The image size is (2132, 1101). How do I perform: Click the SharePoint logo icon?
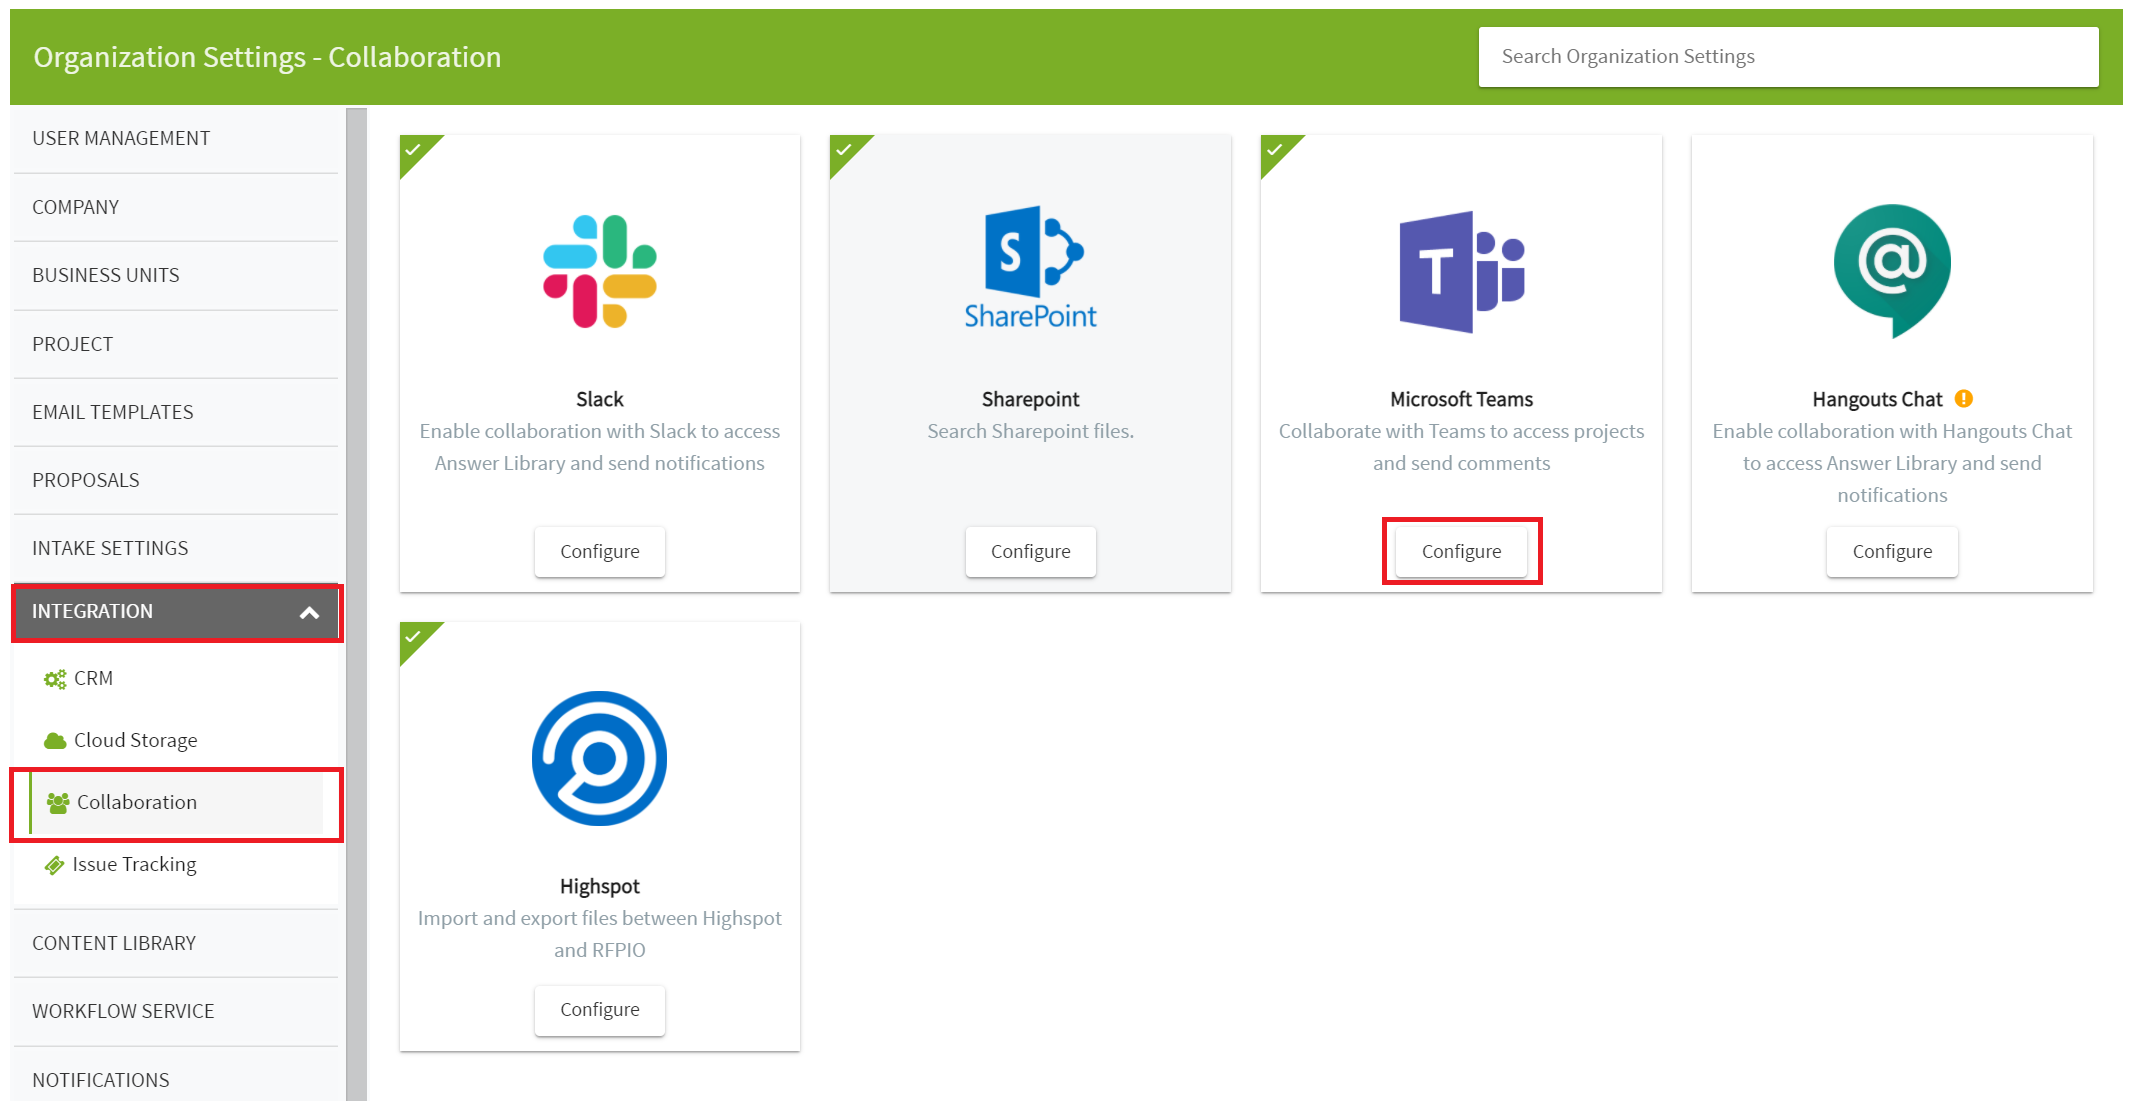1030,267
